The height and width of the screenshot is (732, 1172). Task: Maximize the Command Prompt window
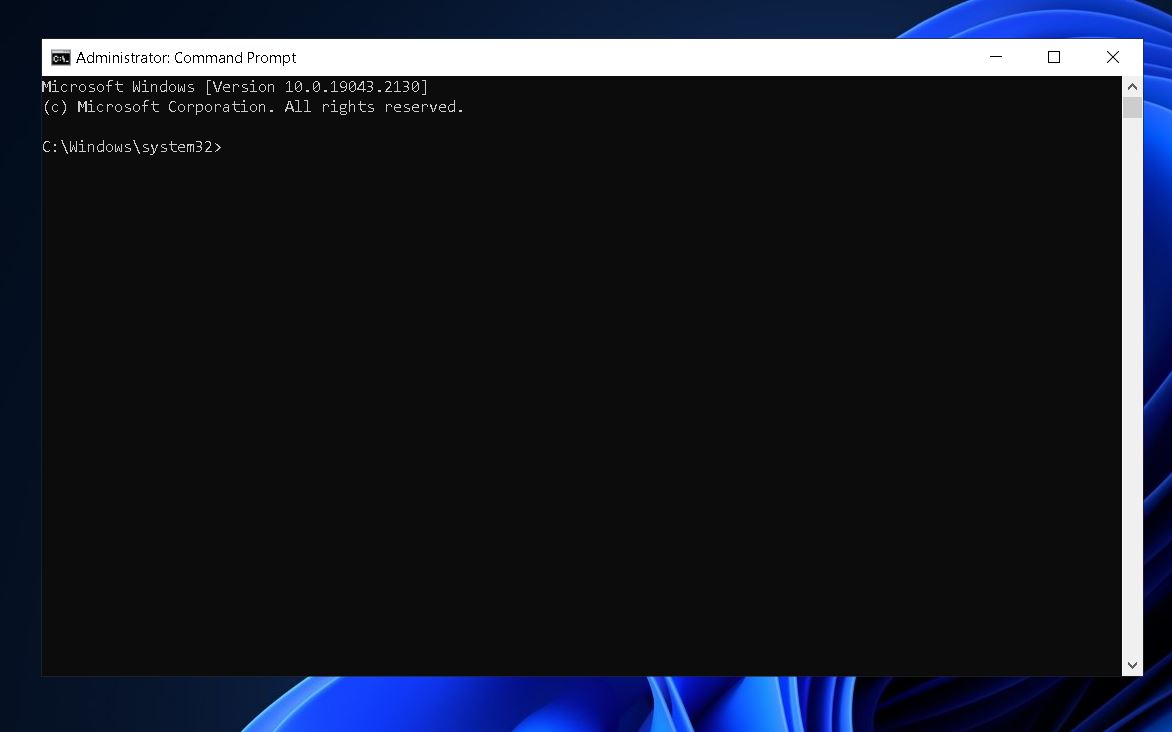coord(1054,58)
